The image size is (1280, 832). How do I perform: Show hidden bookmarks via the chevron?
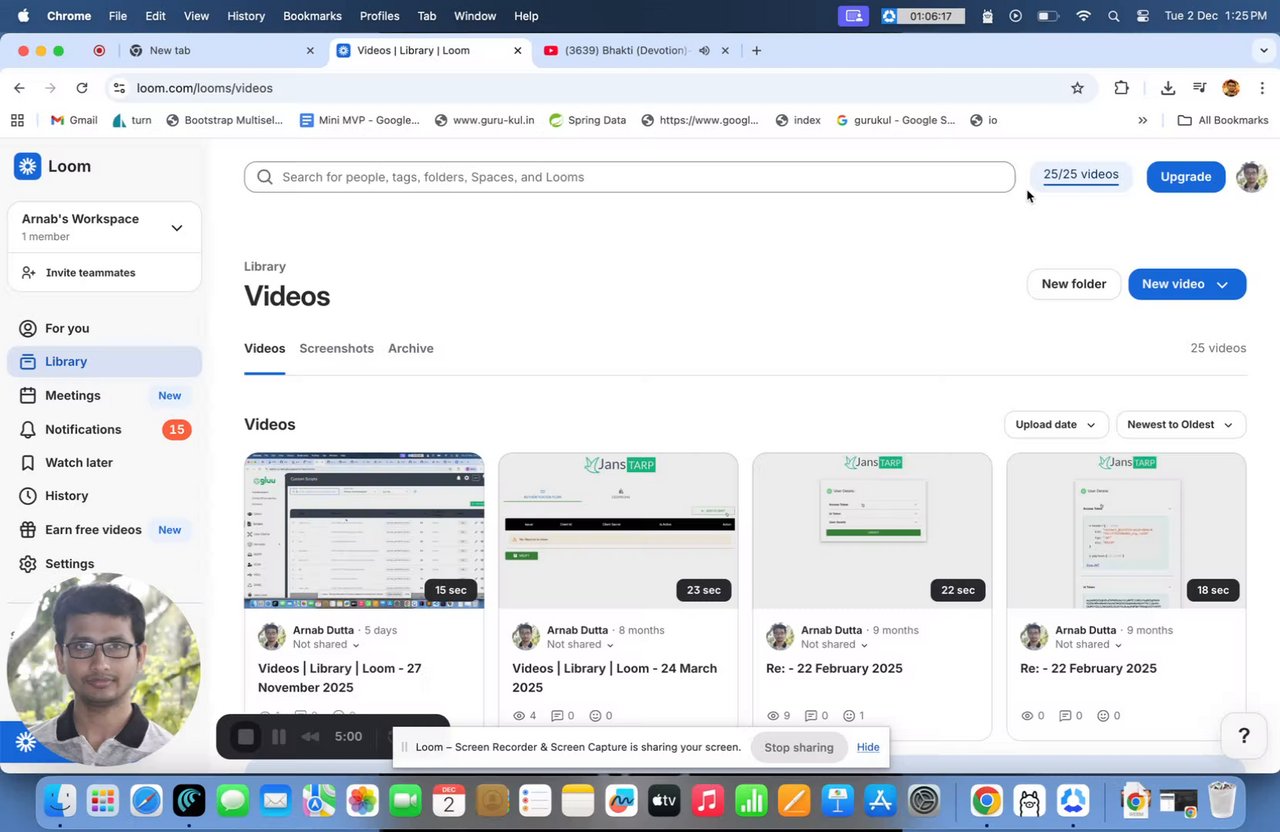click(1142, 120)
